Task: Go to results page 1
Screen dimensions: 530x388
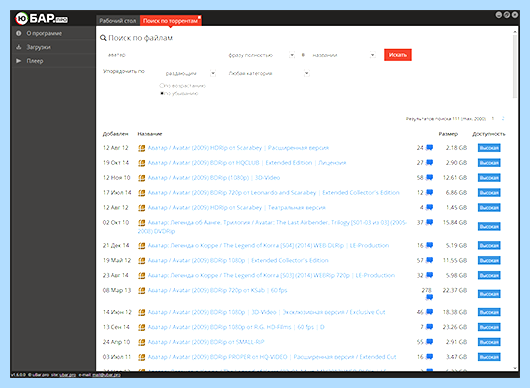Action: coord(493,119)
